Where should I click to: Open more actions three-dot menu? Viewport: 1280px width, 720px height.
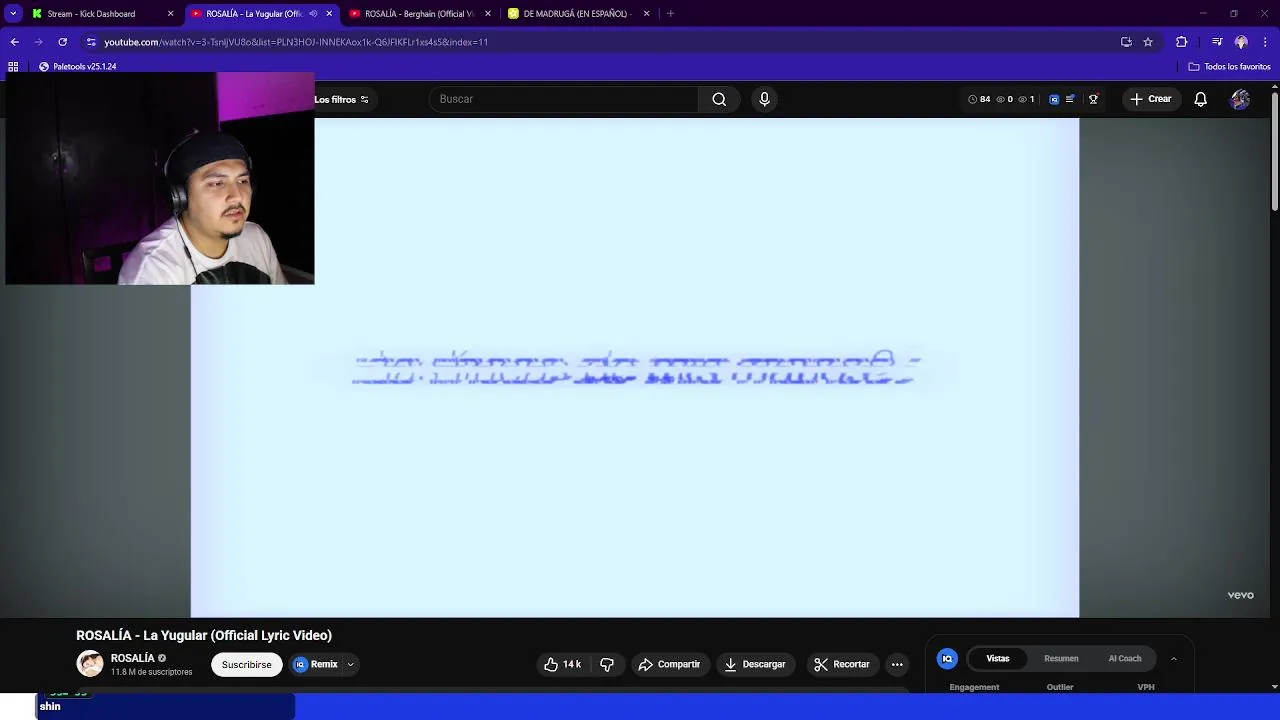[x=897, y=664]
